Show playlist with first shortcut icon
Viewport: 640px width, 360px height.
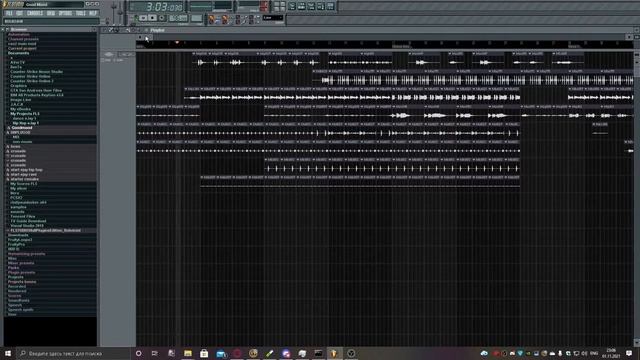click(292, 6)
